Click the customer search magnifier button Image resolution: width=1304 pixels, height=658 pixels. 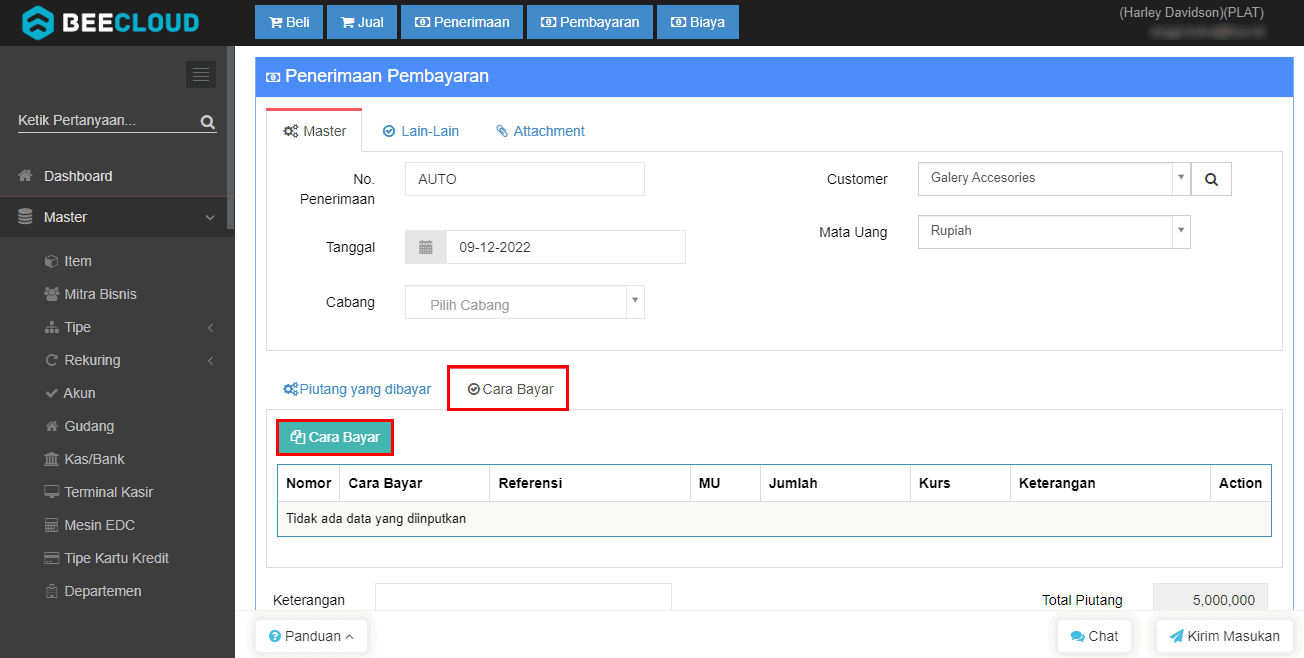1211,179
